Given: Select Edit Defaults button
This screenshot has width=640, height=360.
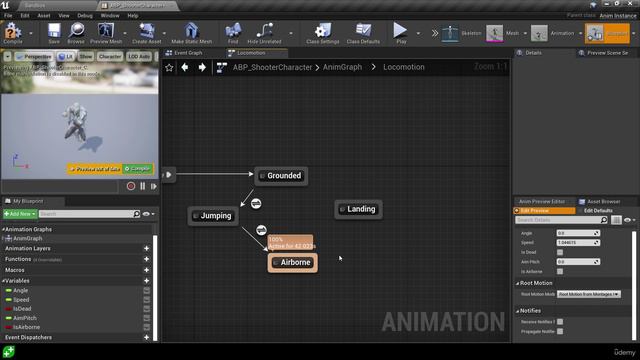Looking at the screenshot, I should coord(598,211).
